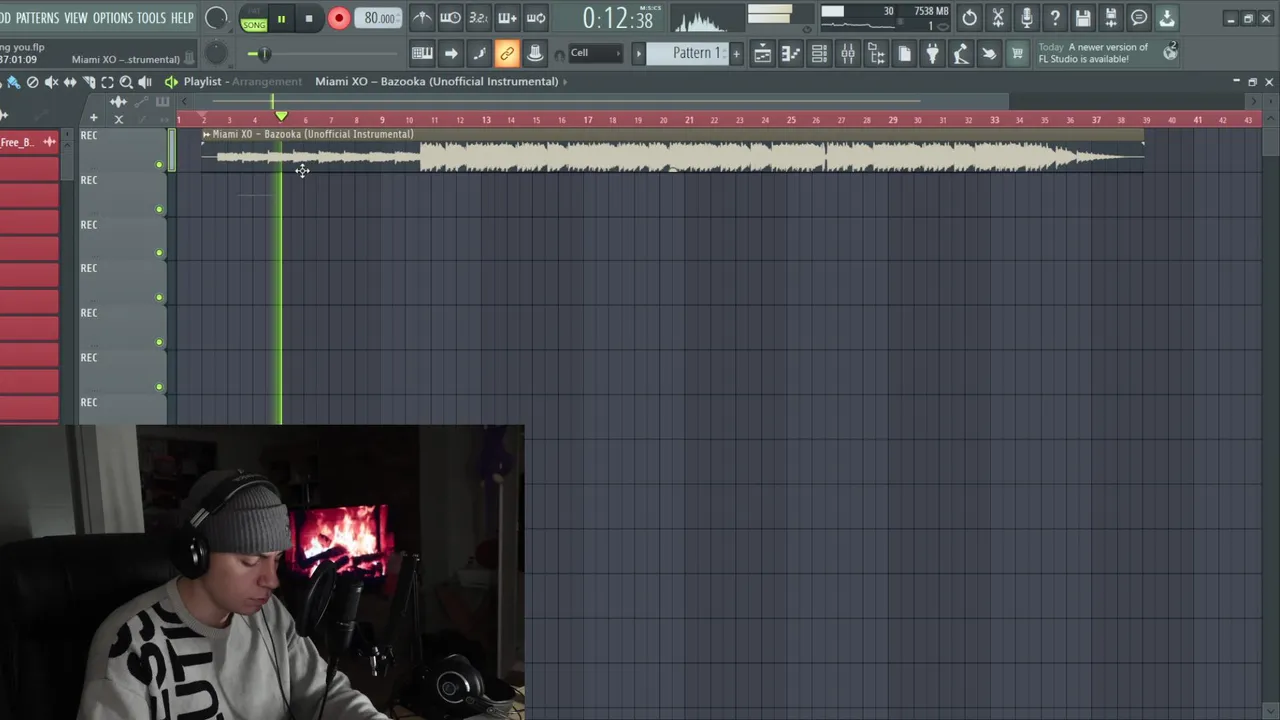Select the playlist playback speaker tool
Screen dimensions: 1280x720
coord(145,82)
